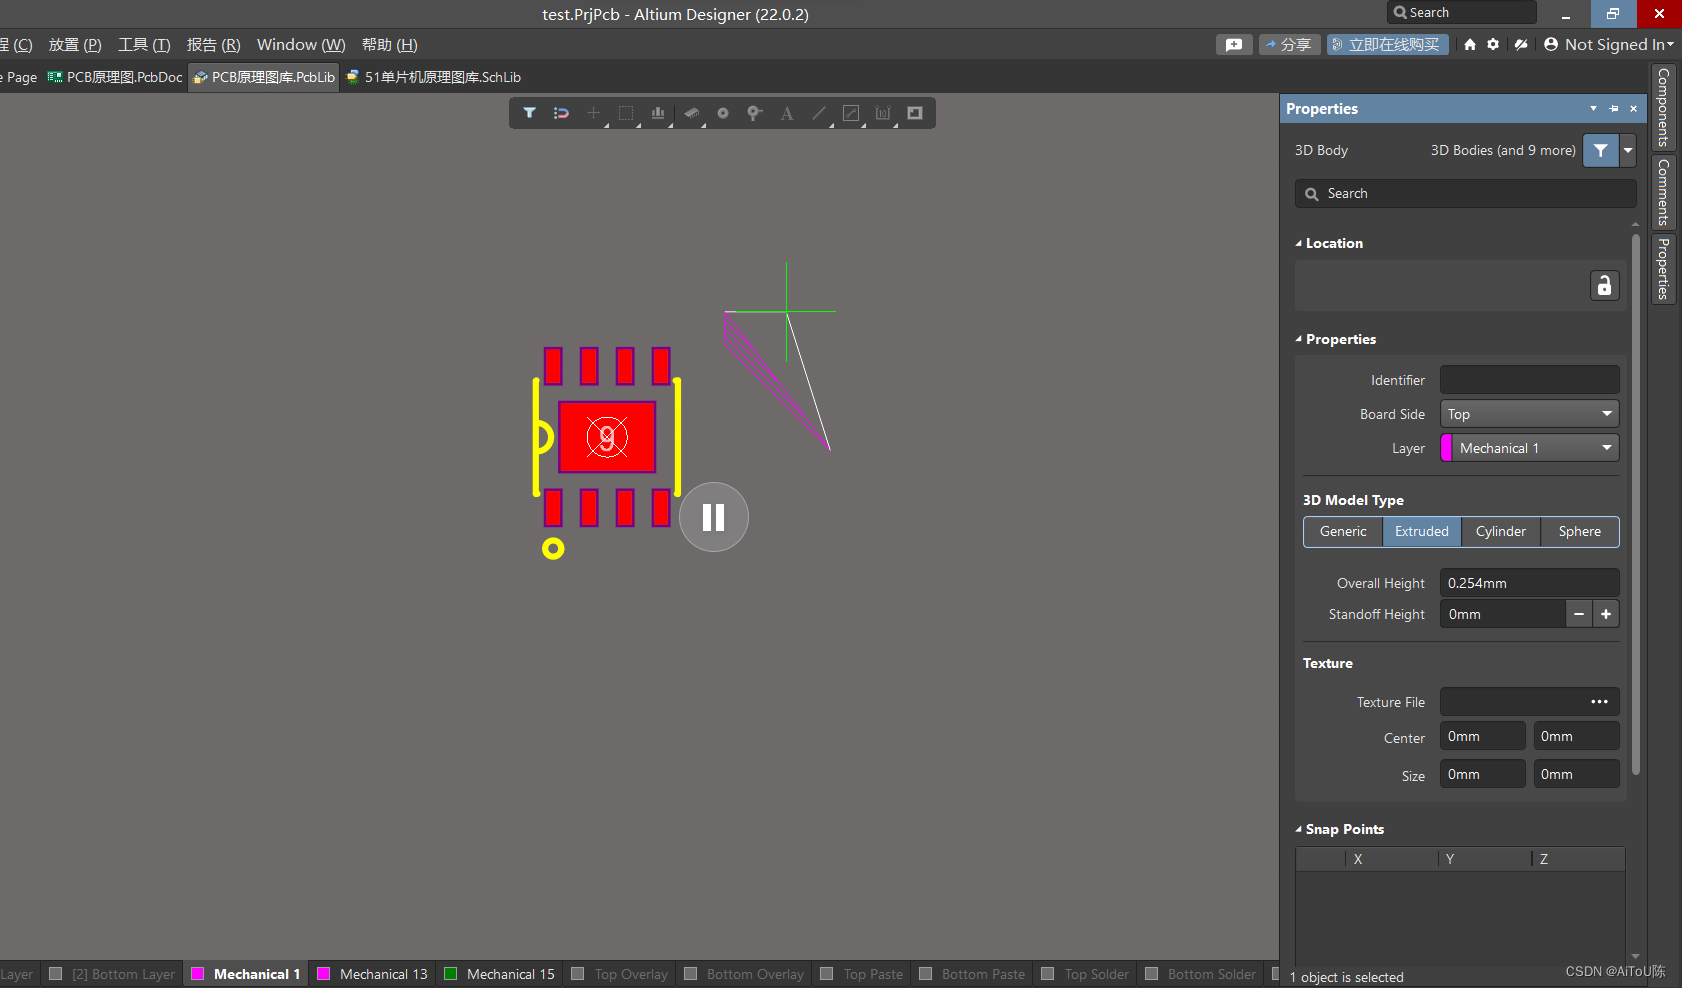The image size is (1682, 988).
Task: Click the Mechanical 15 green color swatch
Action: [x=451, y=974]
